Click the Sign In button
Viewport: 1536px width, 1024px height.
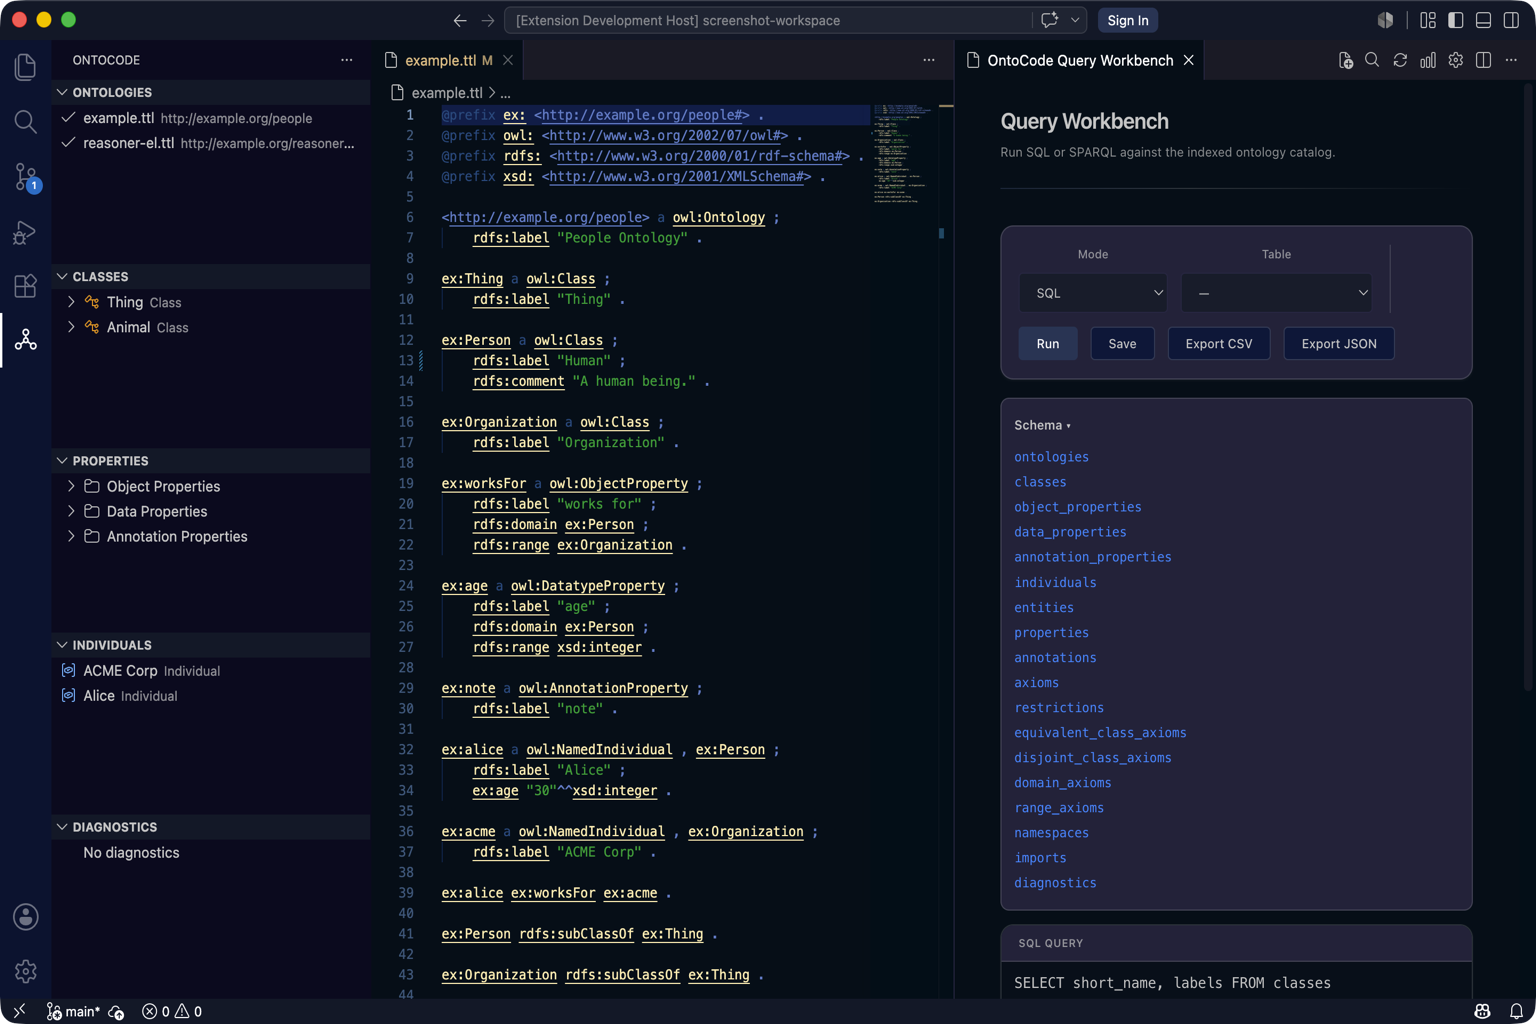1128,20
